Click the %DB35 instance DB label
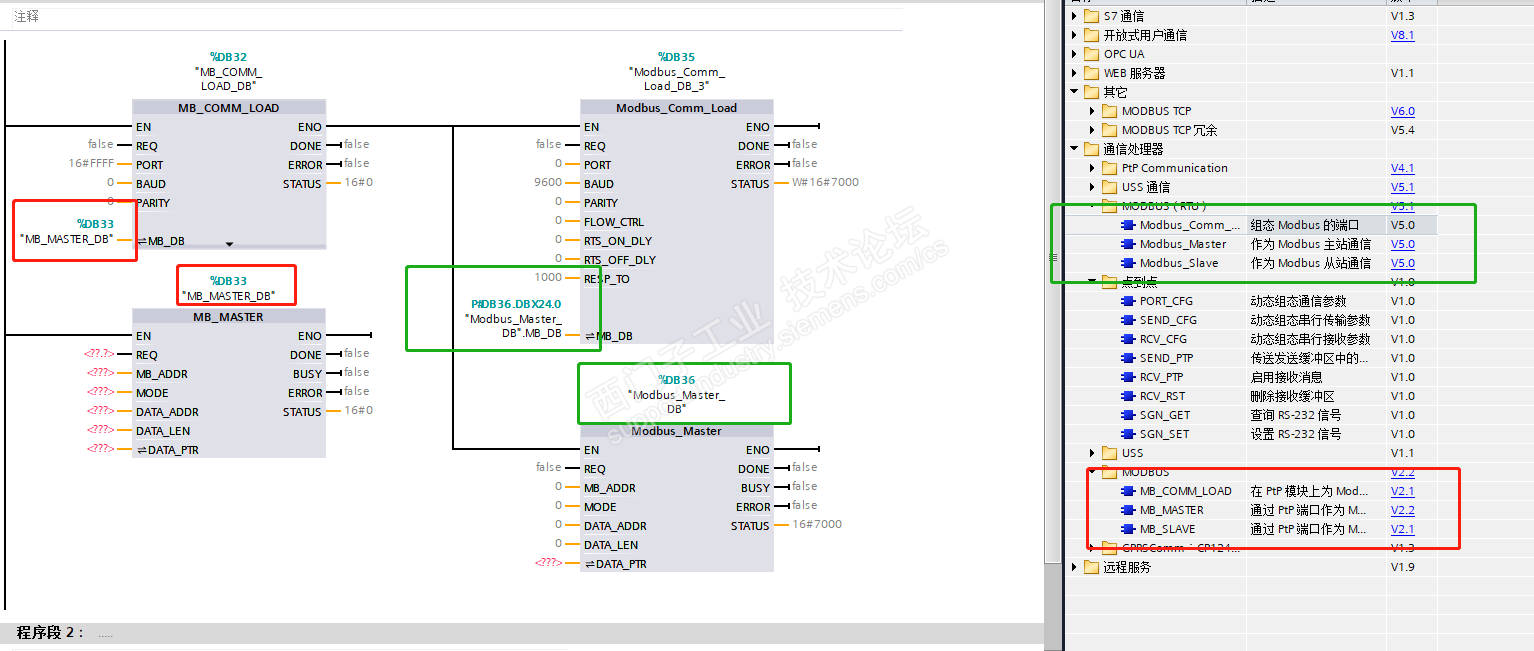Screen dimensions: 1534x651 [x=676, y=57]
